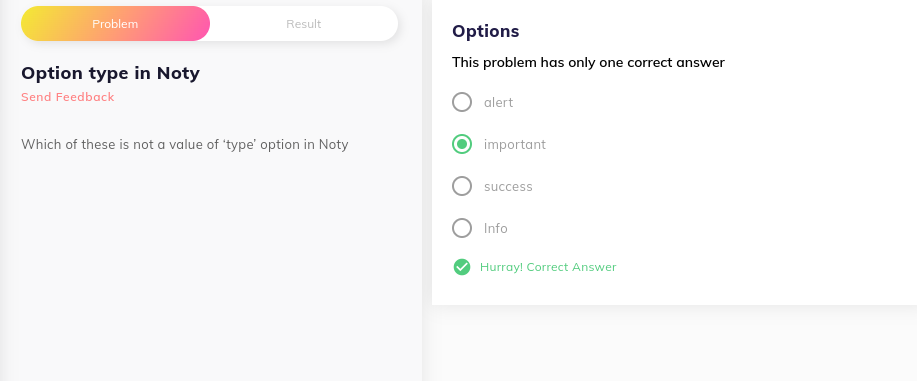Click the 'important' option label text
This screenshot has width=917, height=381.
(x=515, y=145)
